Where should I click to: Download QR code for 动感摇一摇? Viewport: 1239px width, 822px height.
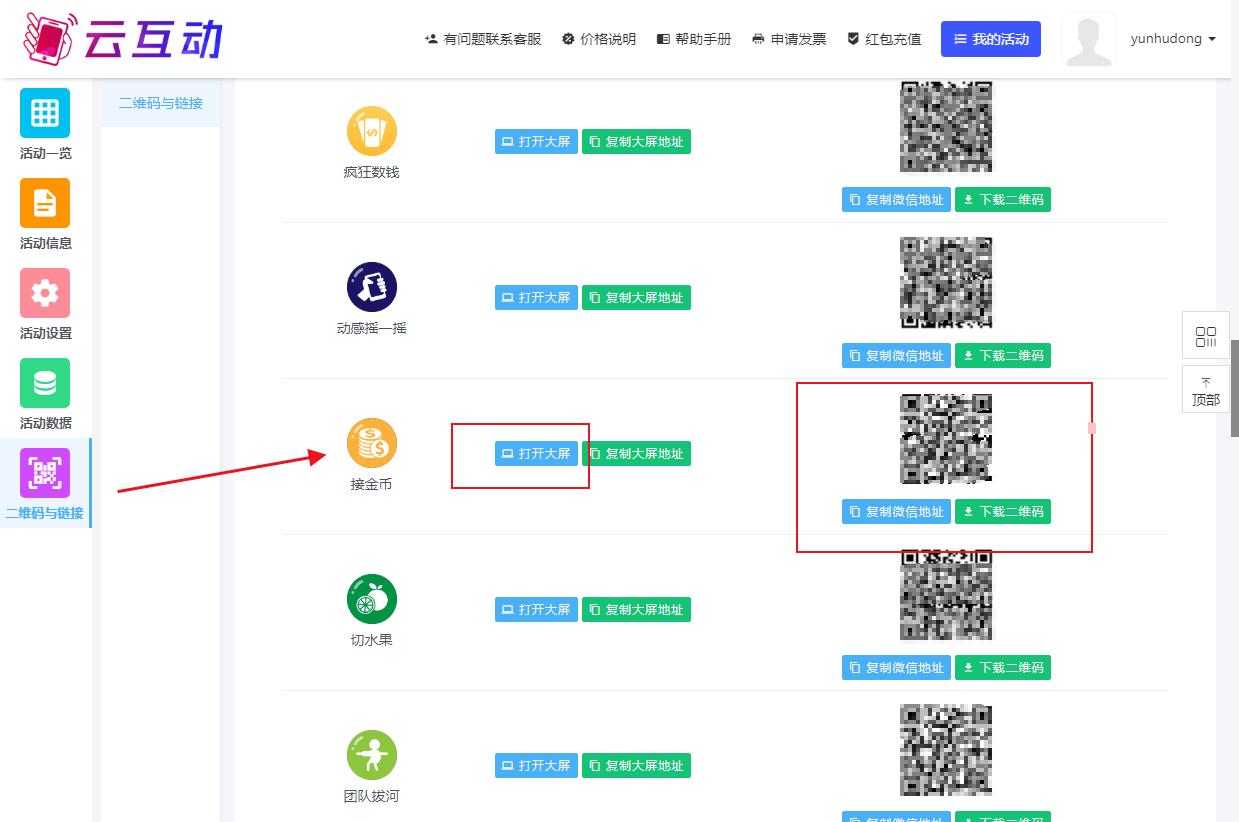coord(1003,355)
